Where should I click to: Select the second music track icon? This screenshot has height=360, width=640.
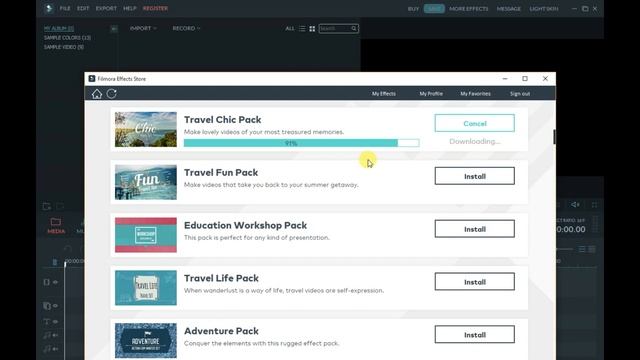tap(47, 349)
